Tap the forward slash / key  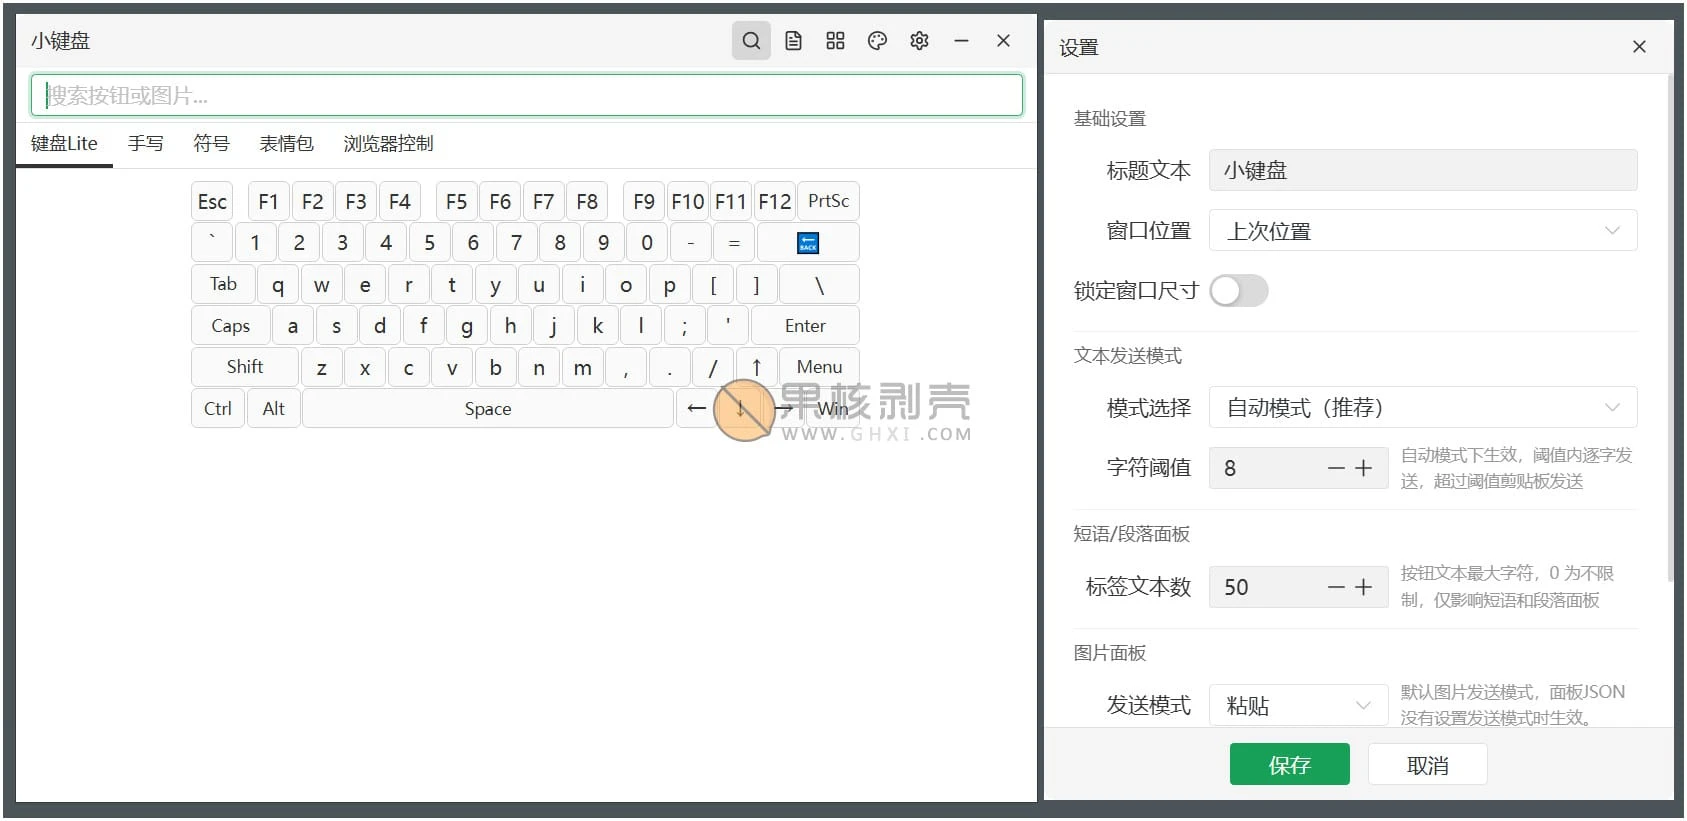tap(713, 367)
